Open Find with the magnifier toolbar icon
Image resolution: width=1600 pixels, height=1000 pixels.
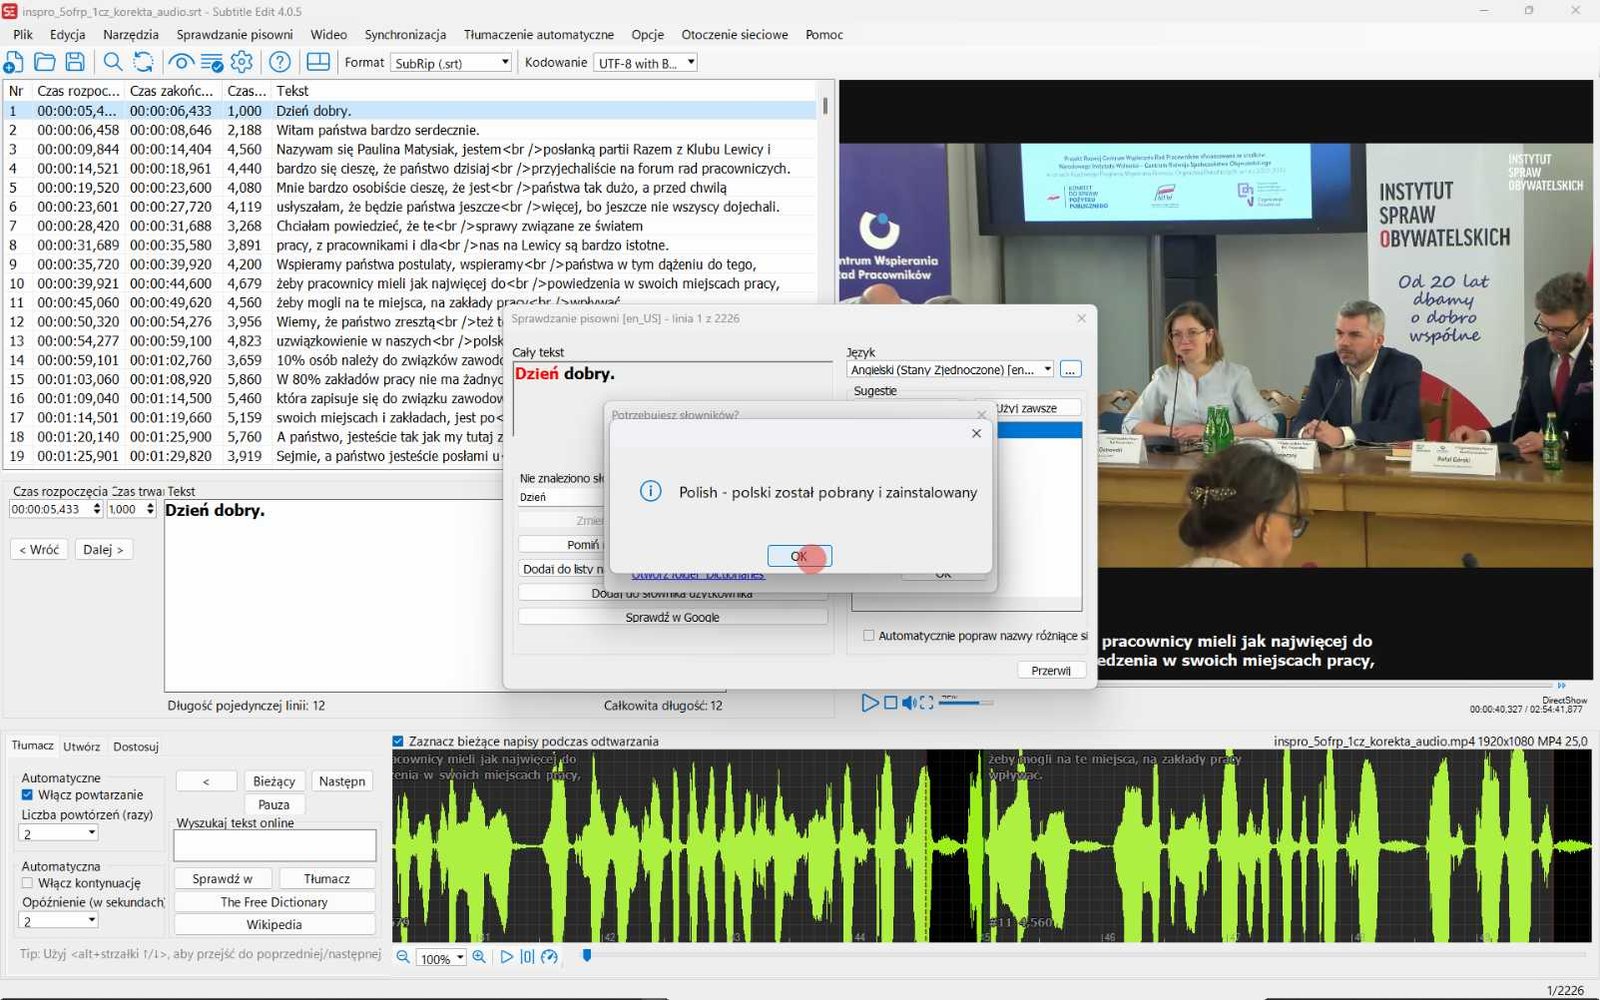coord(113,62)
